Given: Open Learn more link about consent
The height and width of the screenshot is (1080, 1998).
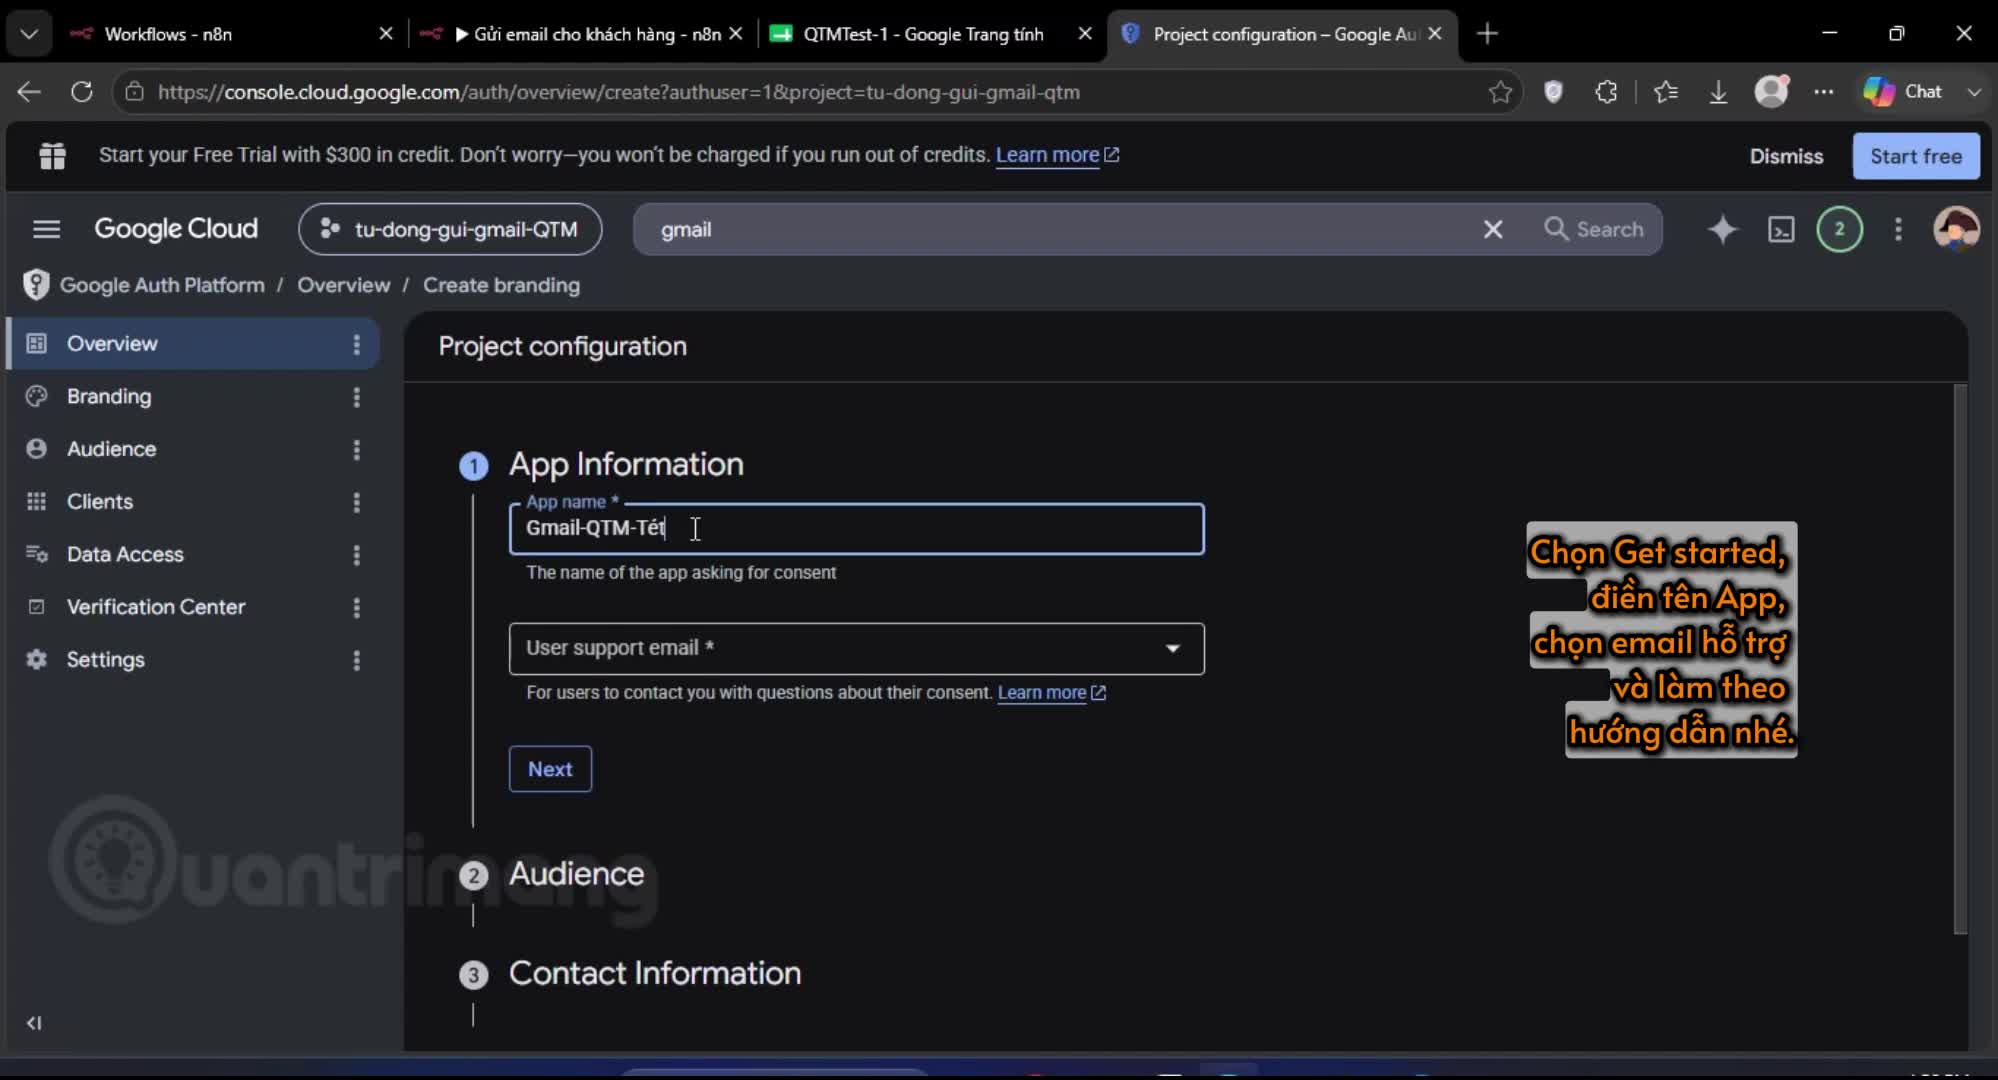Looking at the screenshot, I should (1051, 693).
